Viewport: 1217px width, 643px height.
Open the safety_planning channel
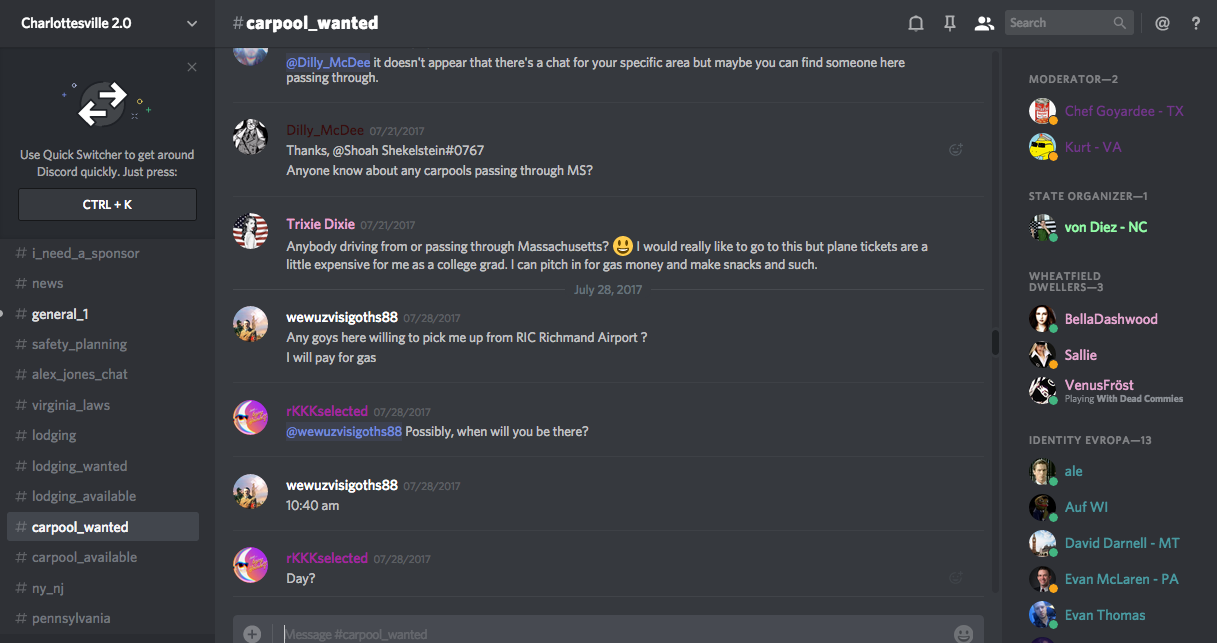(79, 344)
